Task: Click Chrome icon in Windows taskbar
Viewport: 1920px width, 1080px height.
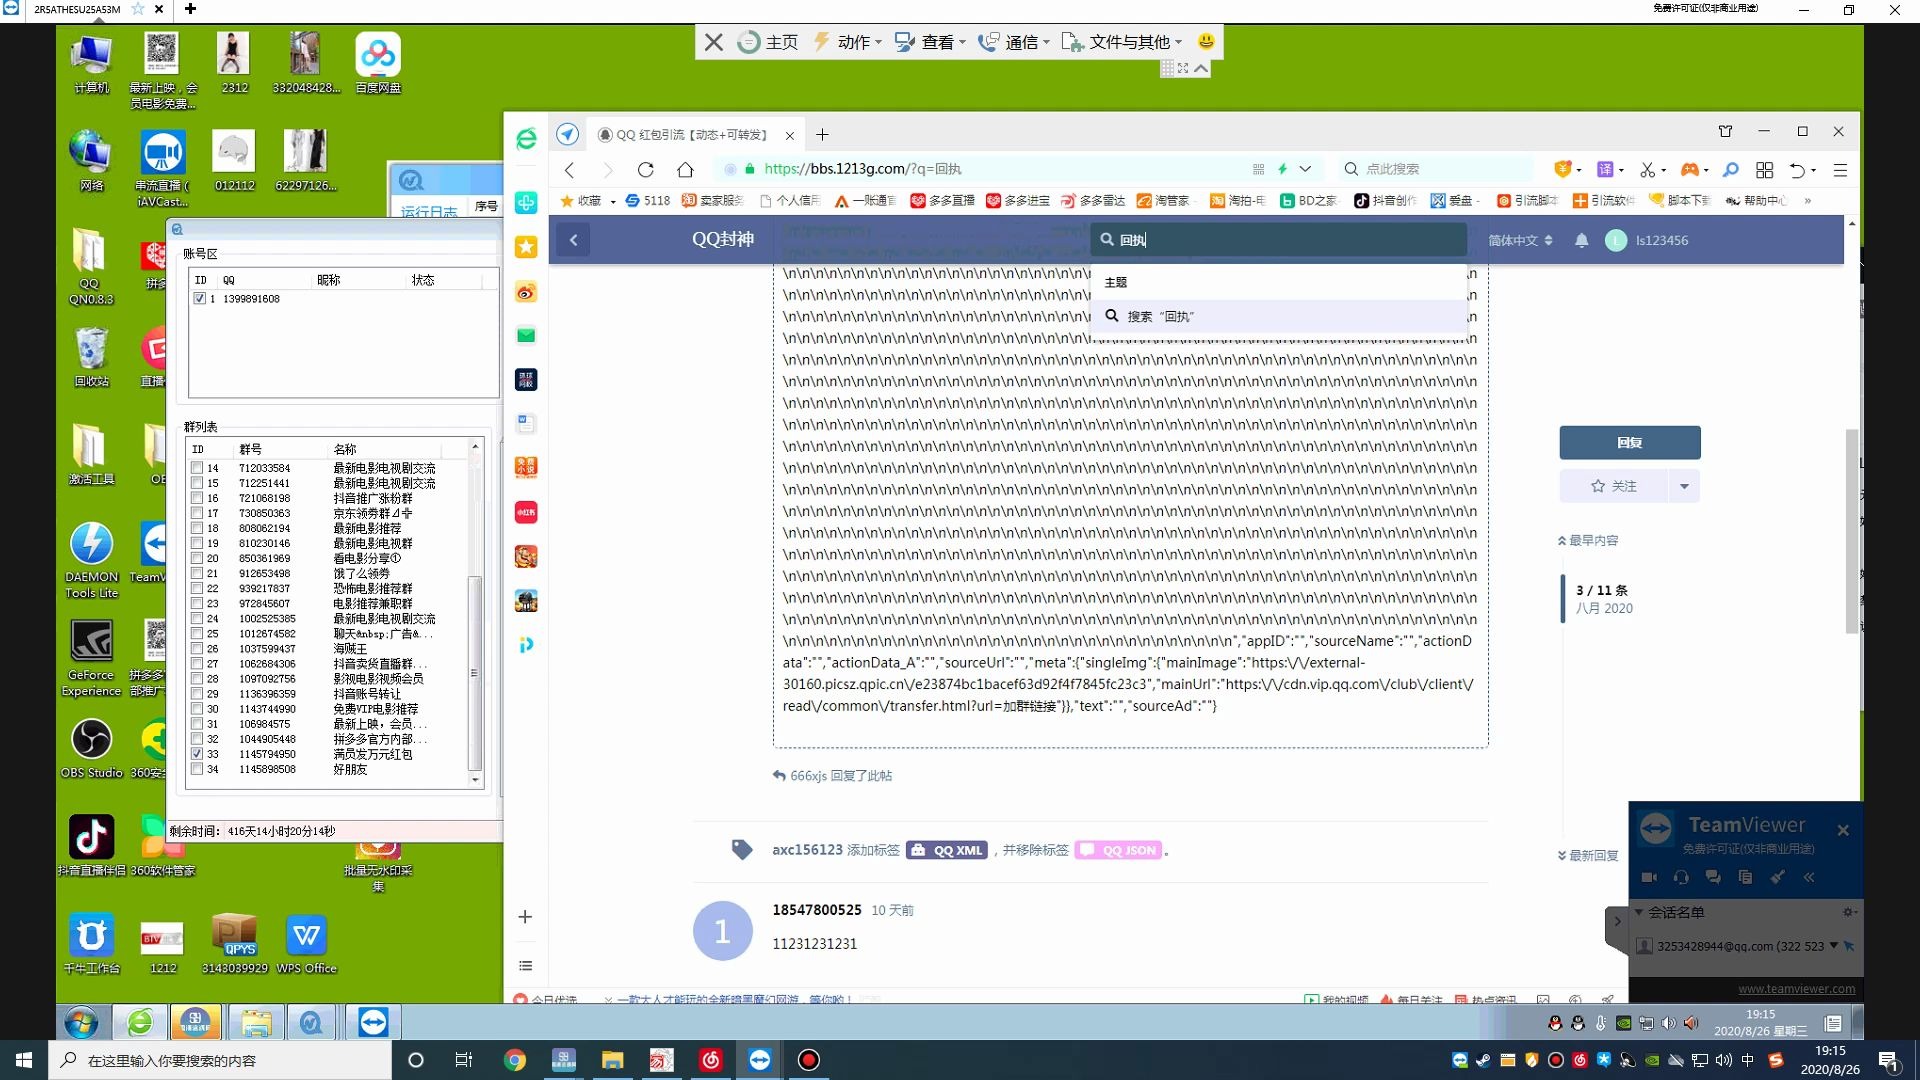Action: click(514, 1060)
